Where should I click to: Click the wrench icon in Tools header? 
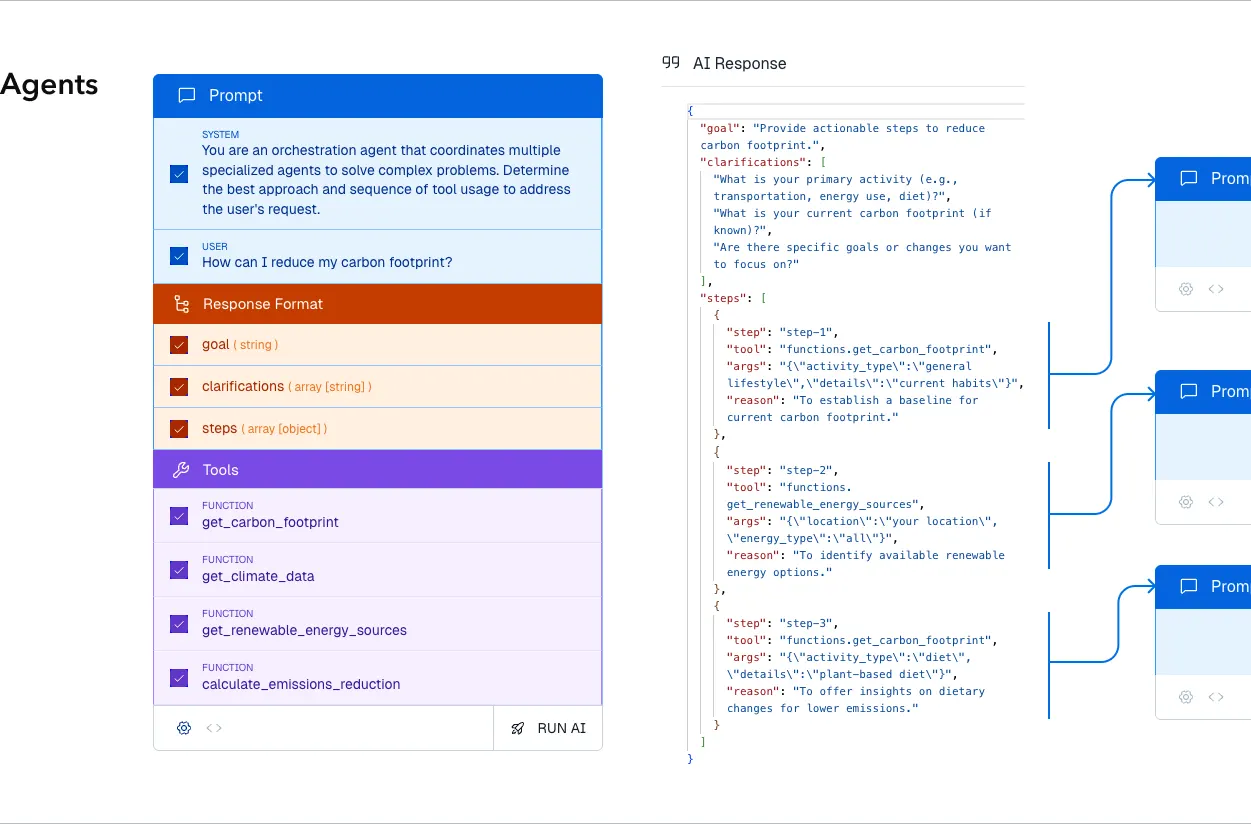181,470
